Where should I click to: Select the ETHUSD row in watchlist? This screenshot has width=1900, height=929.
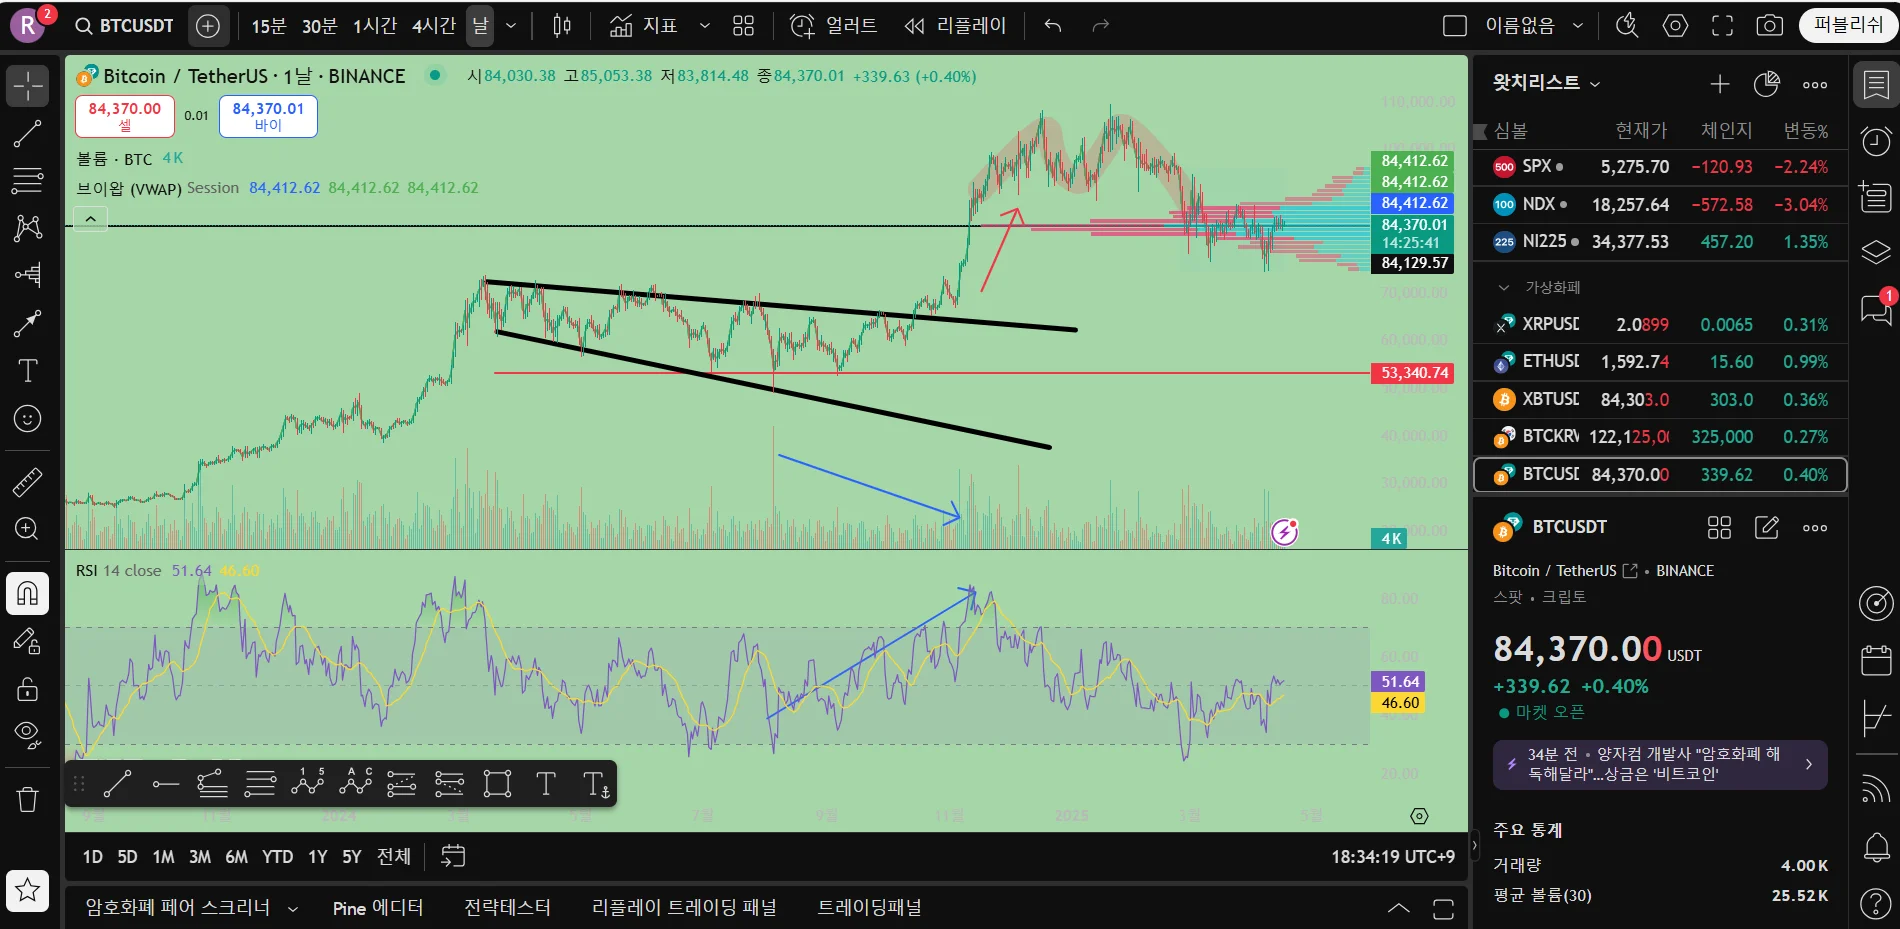pos(1660,362)
